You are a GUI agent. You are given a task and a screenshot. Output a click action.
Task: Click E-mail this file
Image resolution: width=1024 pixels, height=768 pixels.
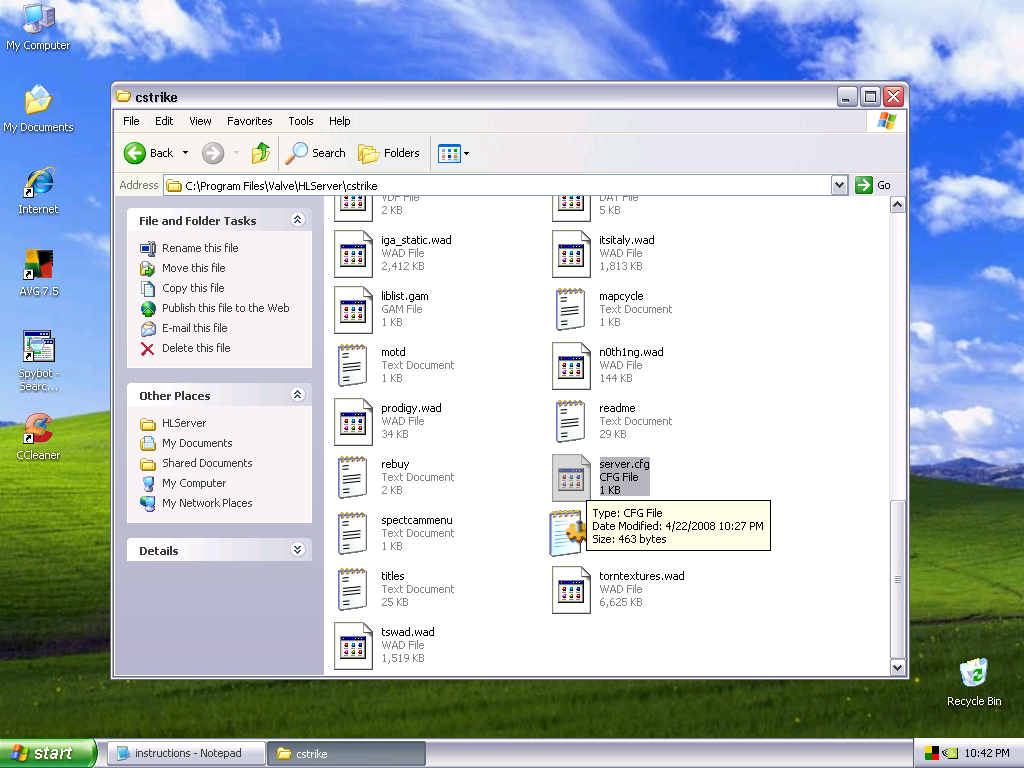[195, 328]
